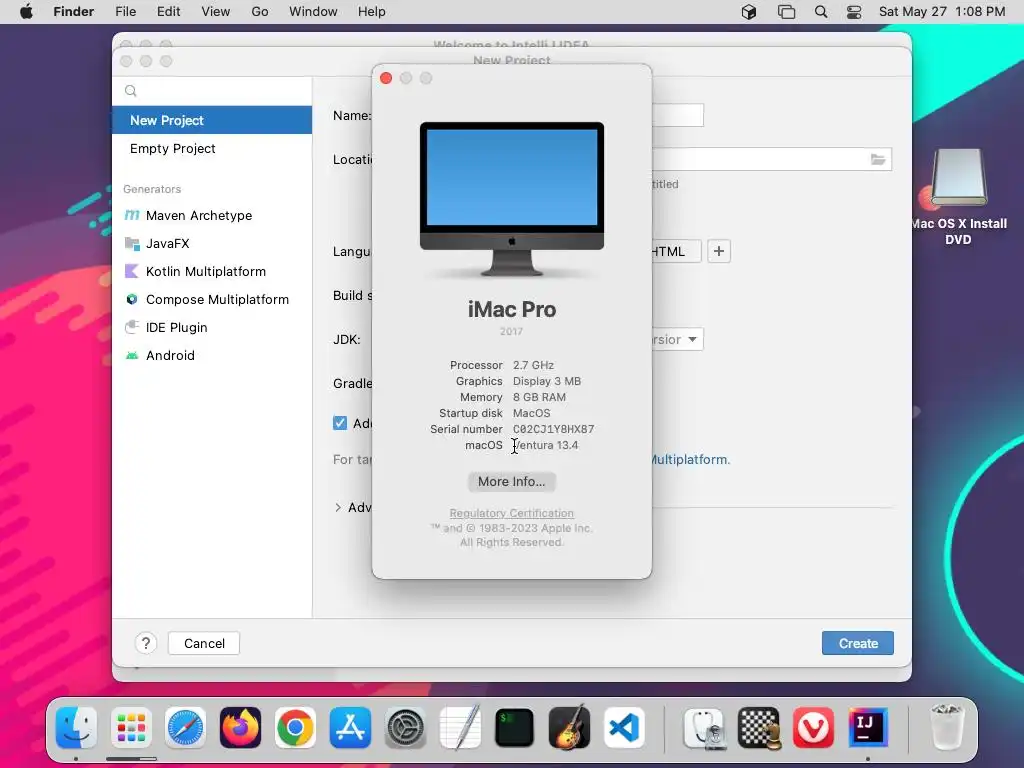Image resolution: width=1024 pixels, height=768 pixels.
Task: Open Firefox from the Dock
Action: pos(240,728)
